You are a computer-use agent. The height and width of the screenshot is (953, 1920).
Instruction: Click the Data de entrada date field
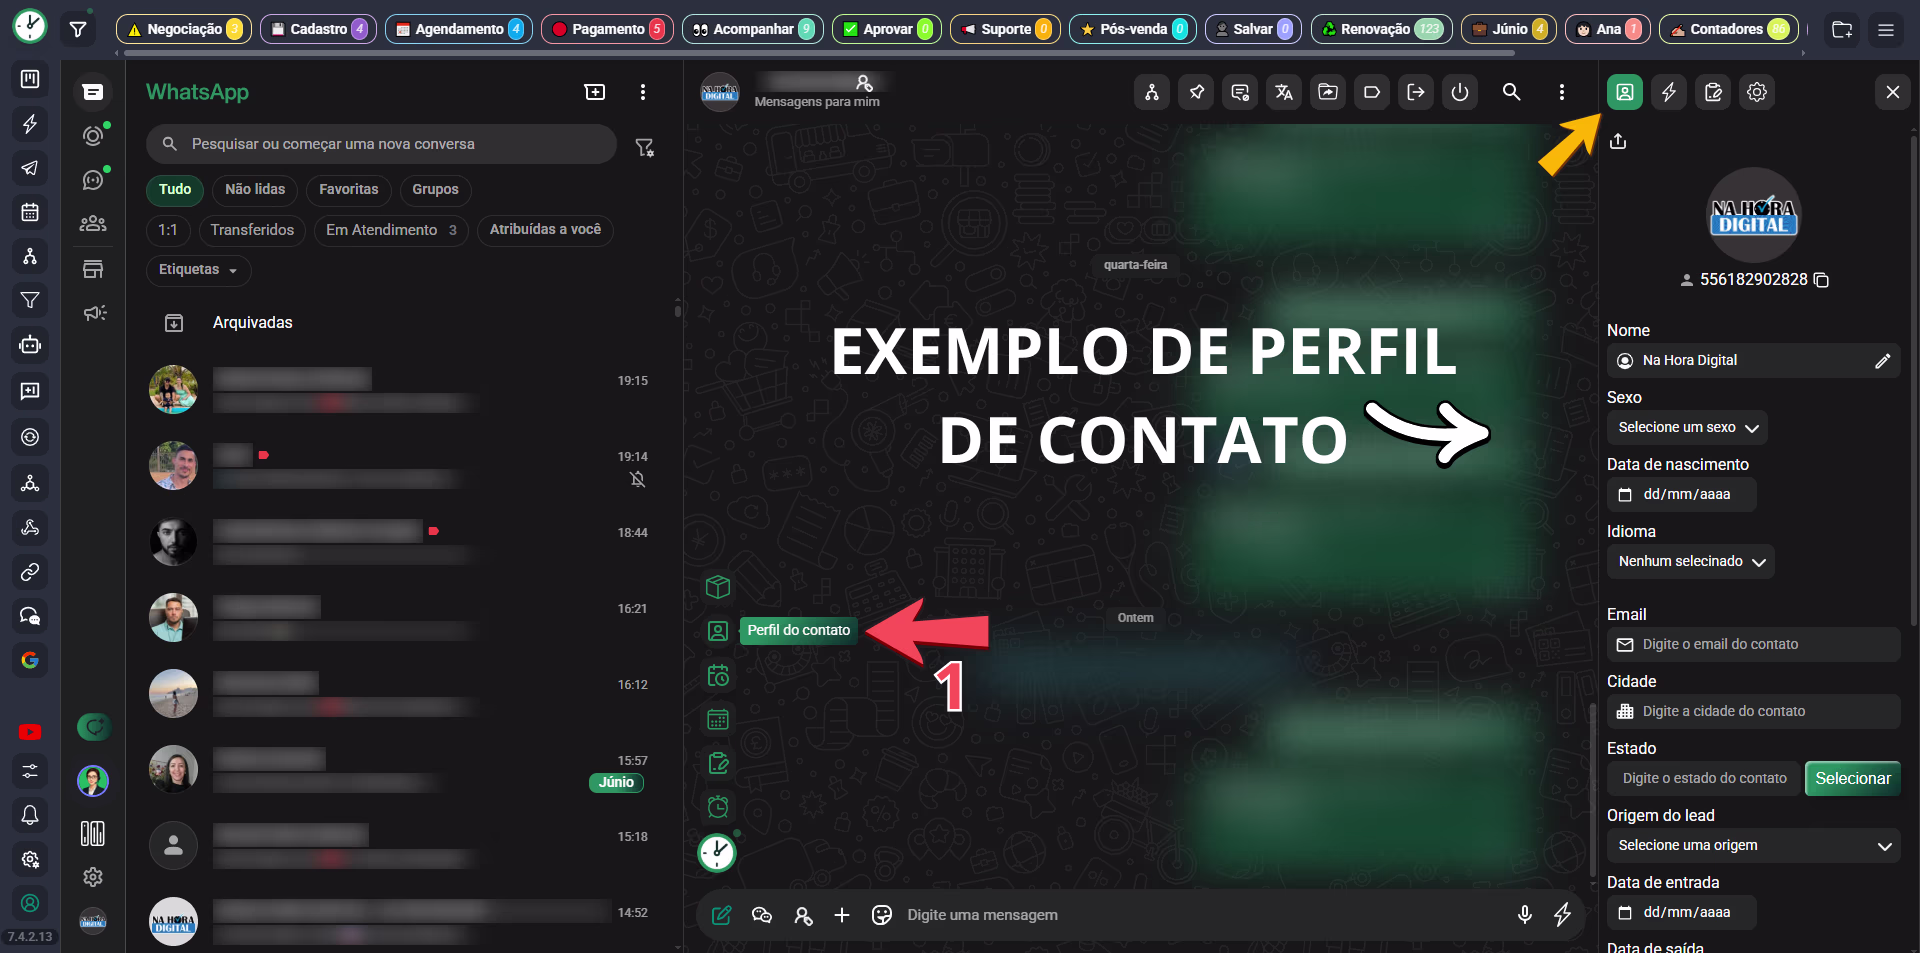[x=1682, y=913]
